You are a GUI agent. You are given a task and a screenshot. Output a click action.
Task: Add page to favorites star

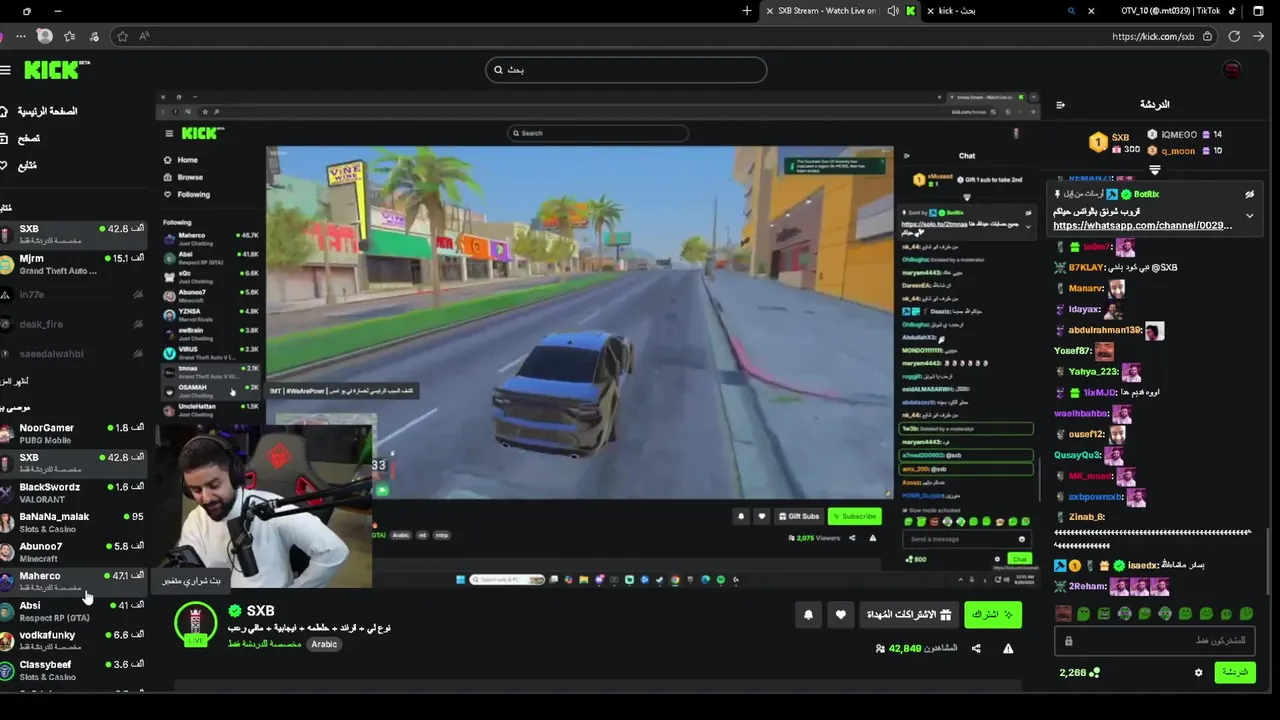[122, 36]
